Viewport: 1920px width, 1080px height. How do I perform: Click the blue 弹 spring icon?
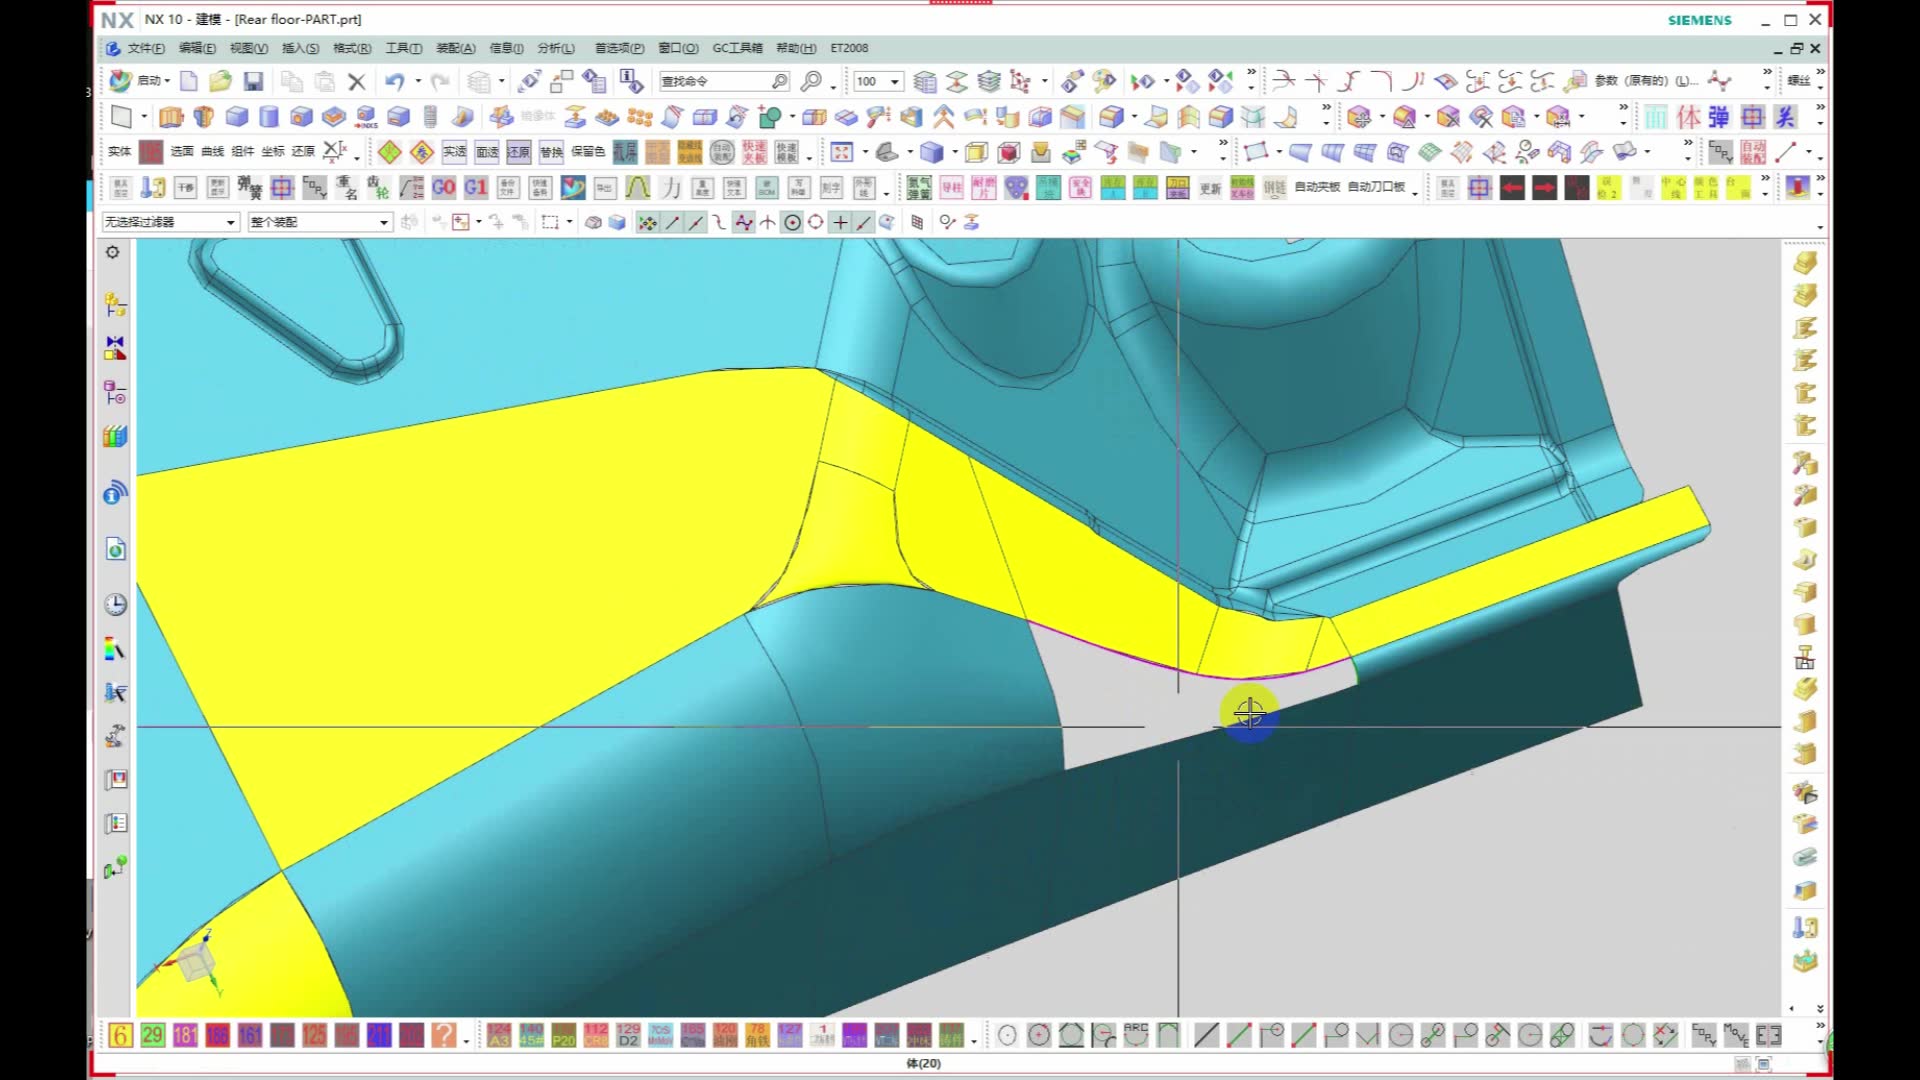tap(1719, 117)
